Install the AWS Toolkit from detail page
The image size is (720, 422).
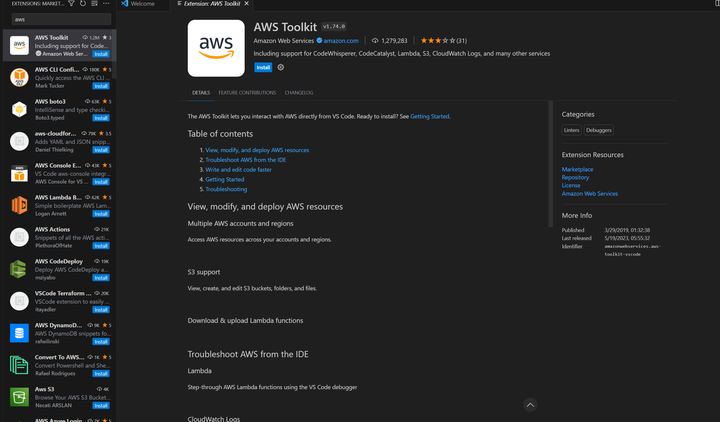(x=263, y=68)
